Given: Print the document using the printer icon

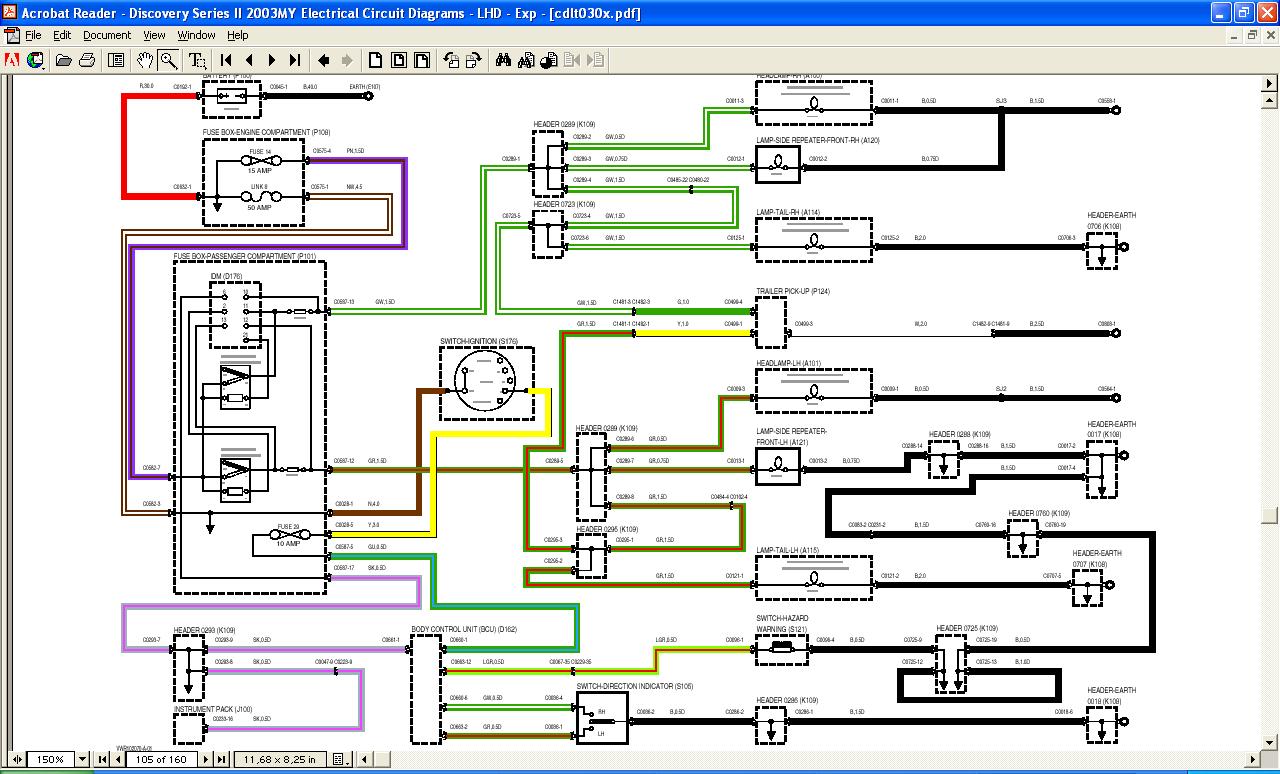Looking at the screenshot, I should [x=86, y=60].
